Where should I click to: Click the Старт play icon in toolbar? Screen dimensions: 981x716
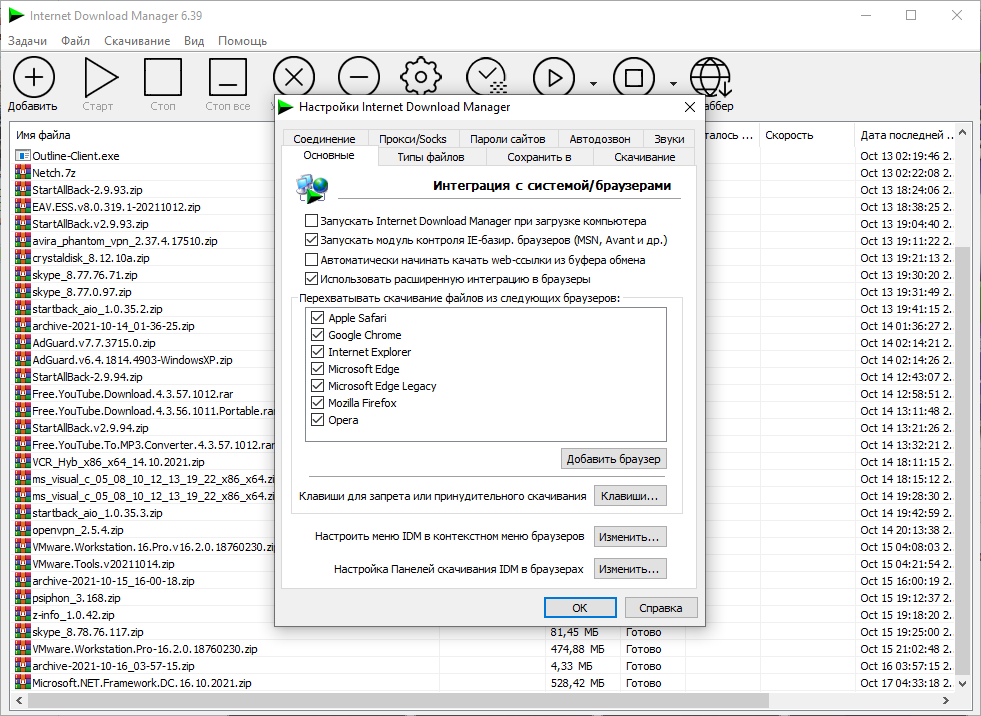98,77
